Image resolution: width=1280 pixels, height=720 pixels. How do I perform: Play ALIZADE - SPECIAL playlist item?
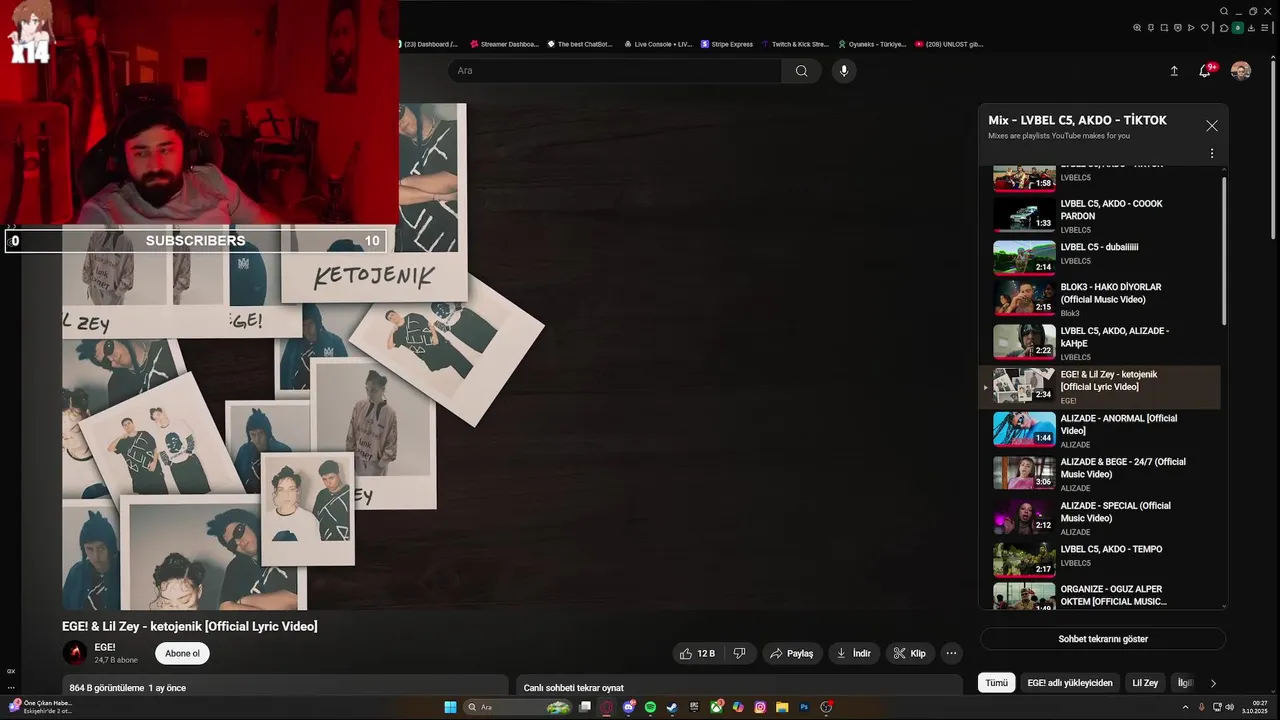point(1099,519)
